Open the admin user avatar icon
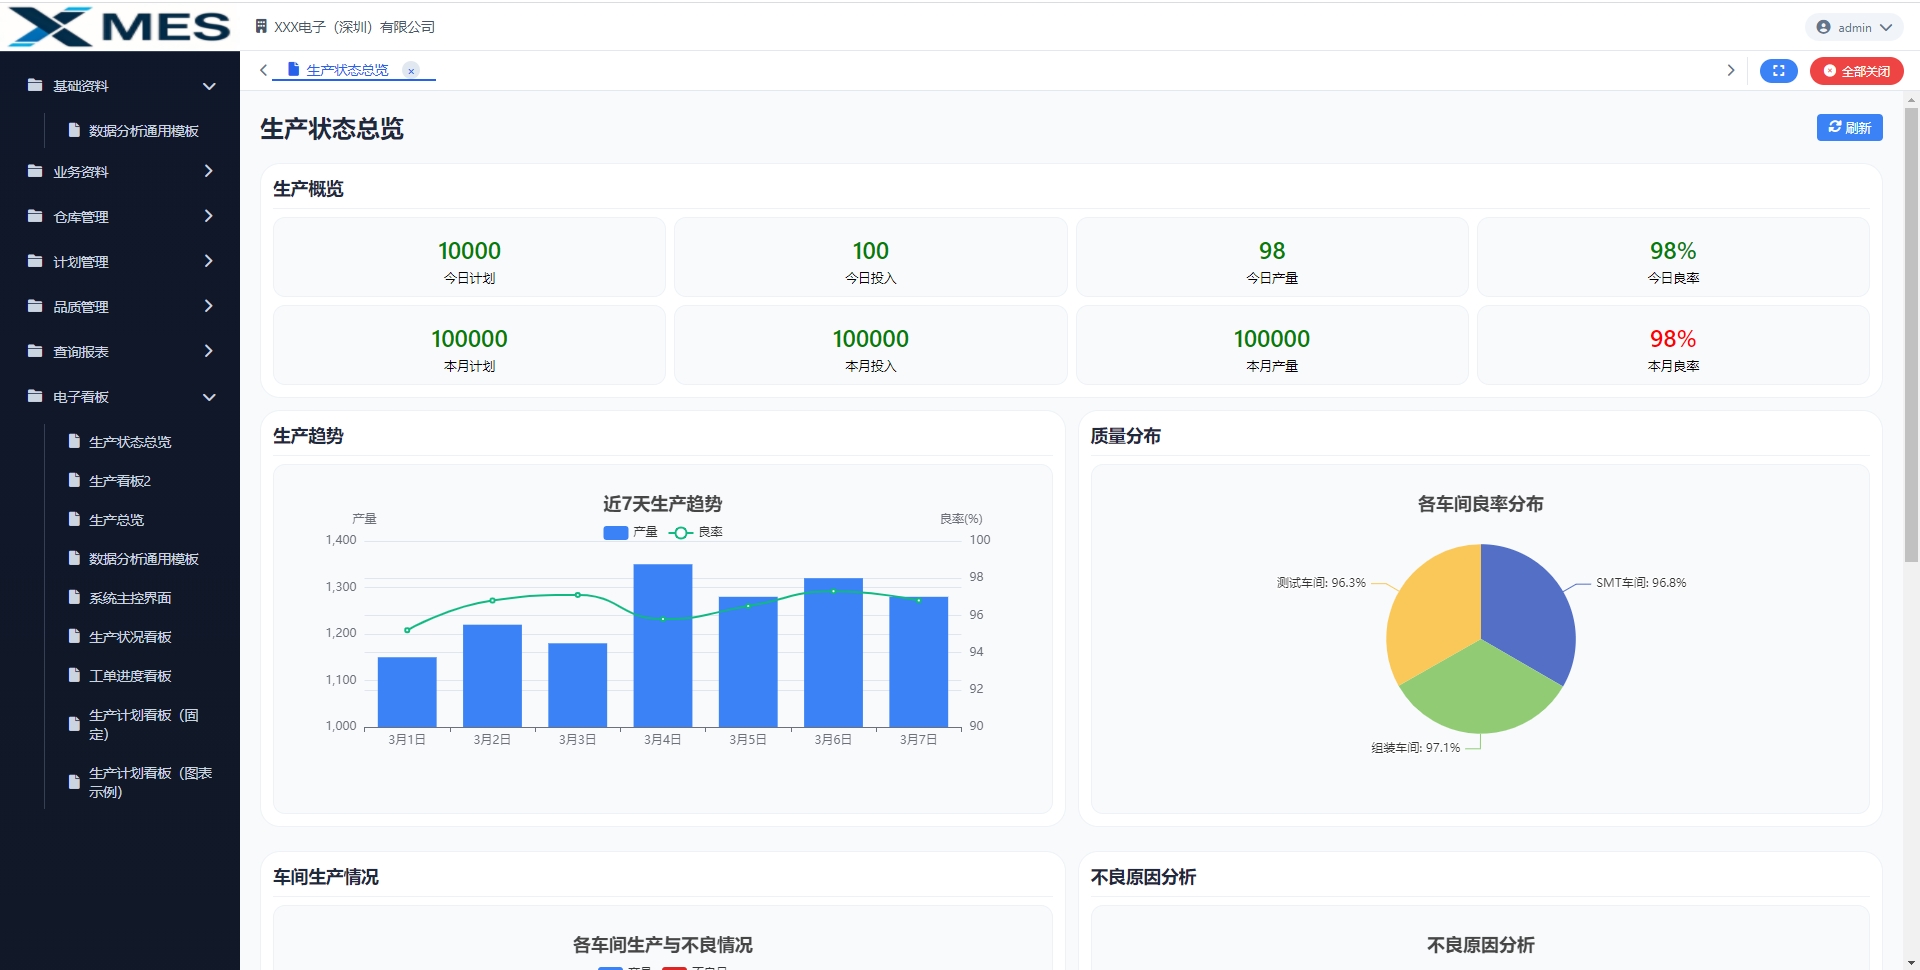The image size is (1920, 970). point(1824,28)
